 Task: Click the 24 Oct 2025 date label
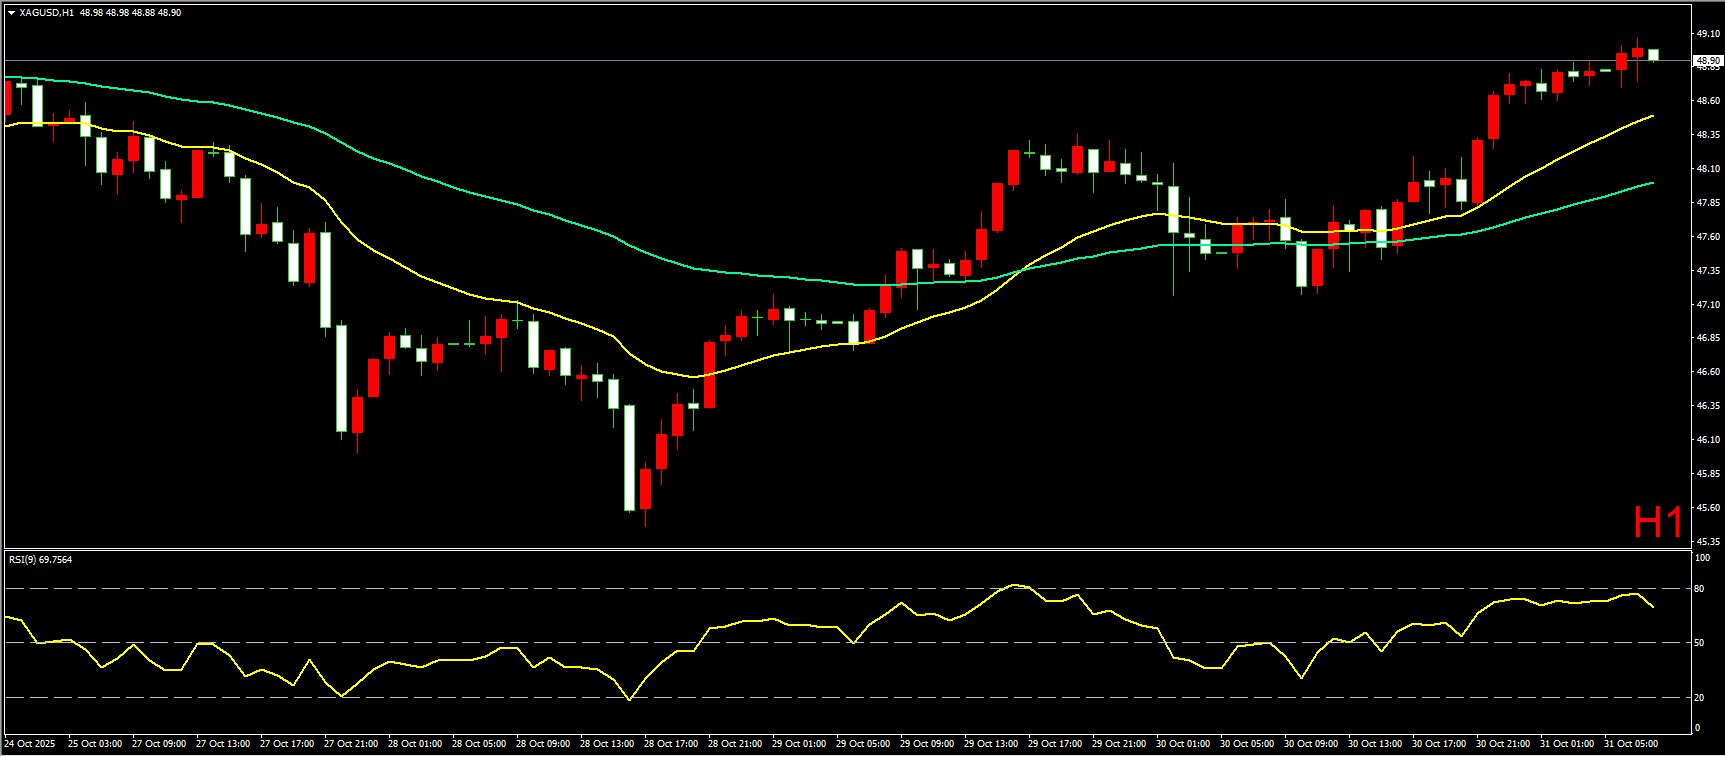(x=30, y=744)
